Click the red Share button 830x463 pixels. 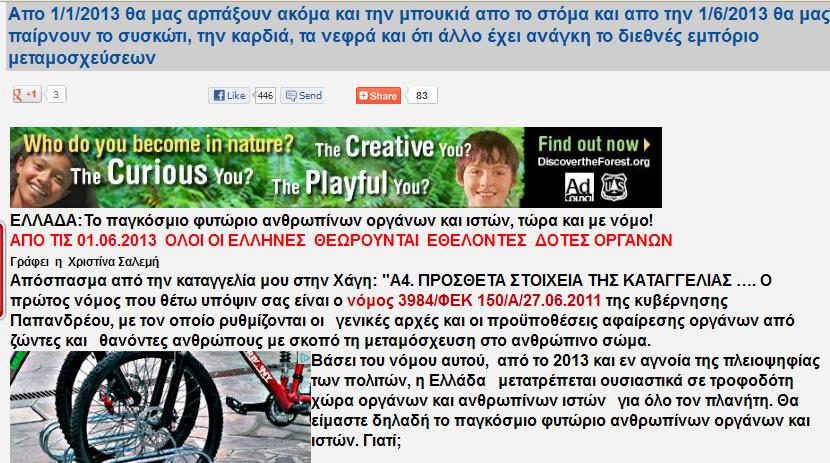coord(378,96)
